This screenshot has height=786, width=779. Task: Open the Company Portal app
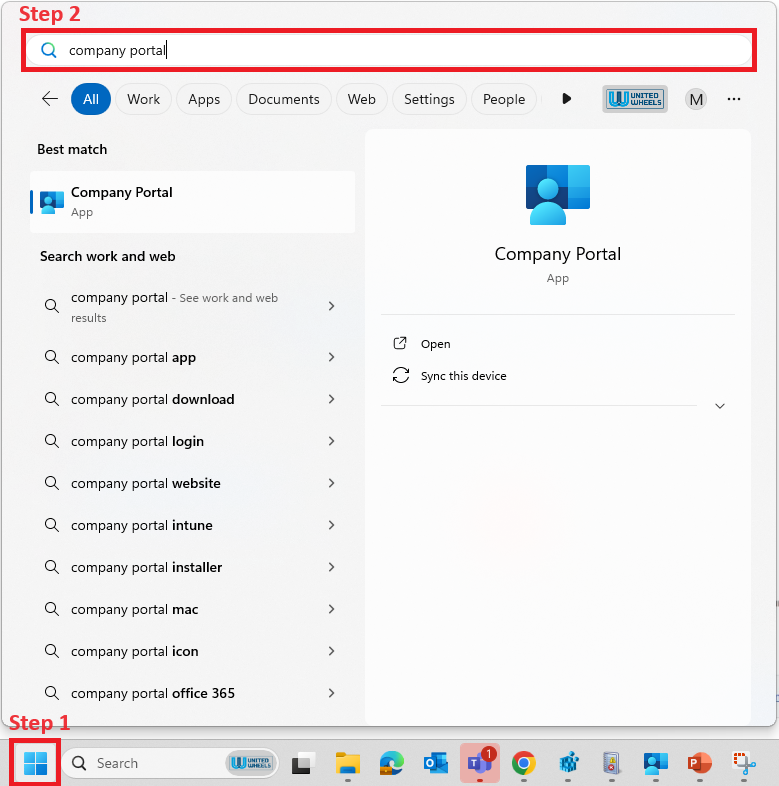tap(435, 344)
